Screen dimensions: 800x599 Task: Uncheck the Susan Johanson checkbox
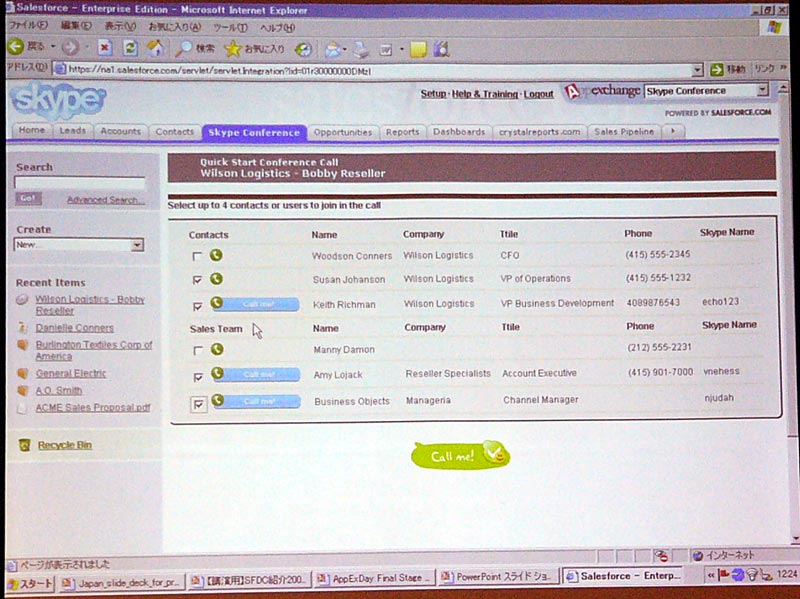pos(197,280)
